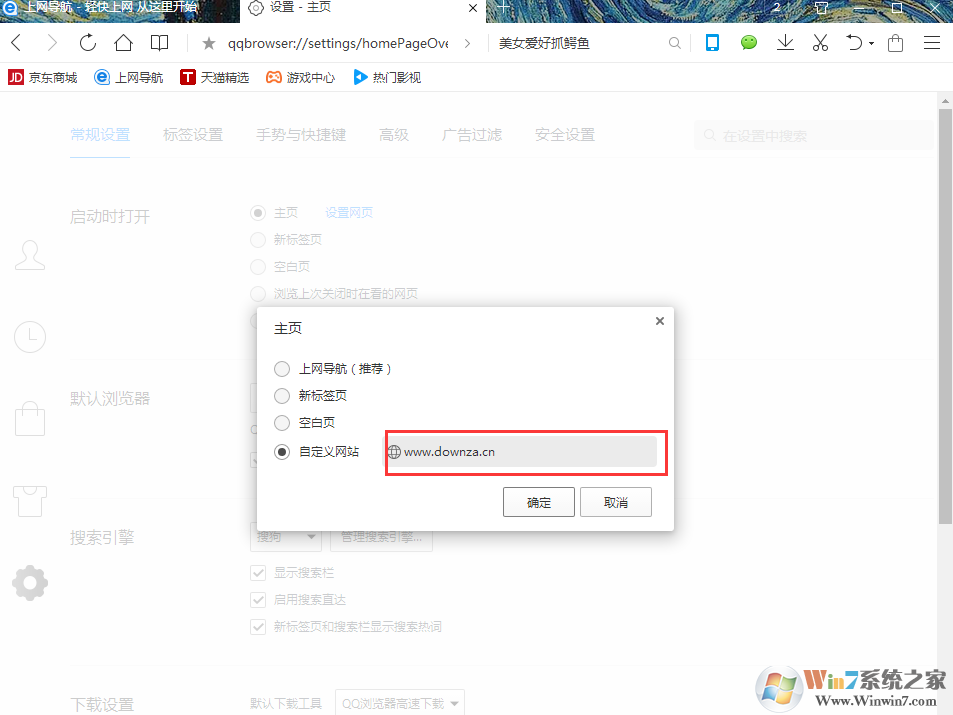Click the user profile icon in sidebar
953x715 pixels.
tap(30, 255)
